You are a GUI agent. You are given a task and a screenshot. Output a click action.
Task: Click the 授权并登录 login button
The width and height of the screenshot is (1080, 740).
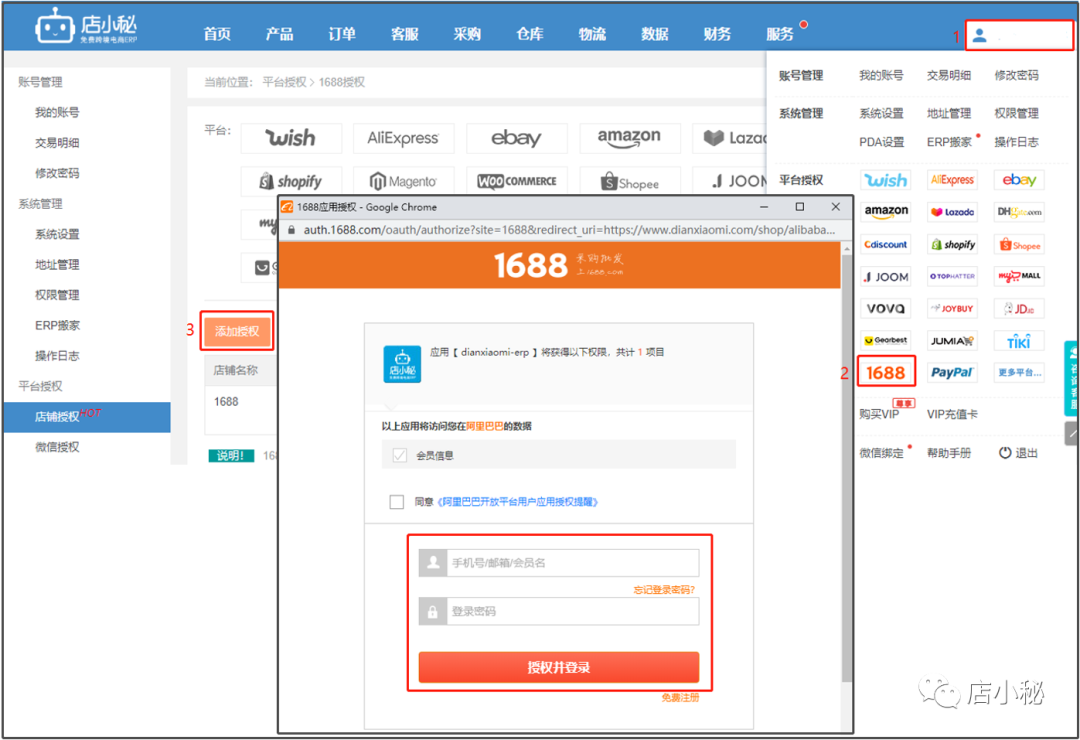click(560, 667)
